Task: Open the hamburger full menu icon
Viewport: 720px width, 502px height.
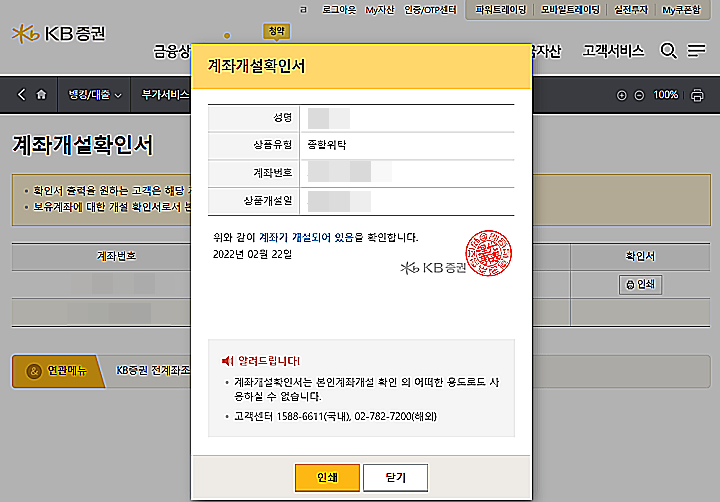Action: (697, 50)
